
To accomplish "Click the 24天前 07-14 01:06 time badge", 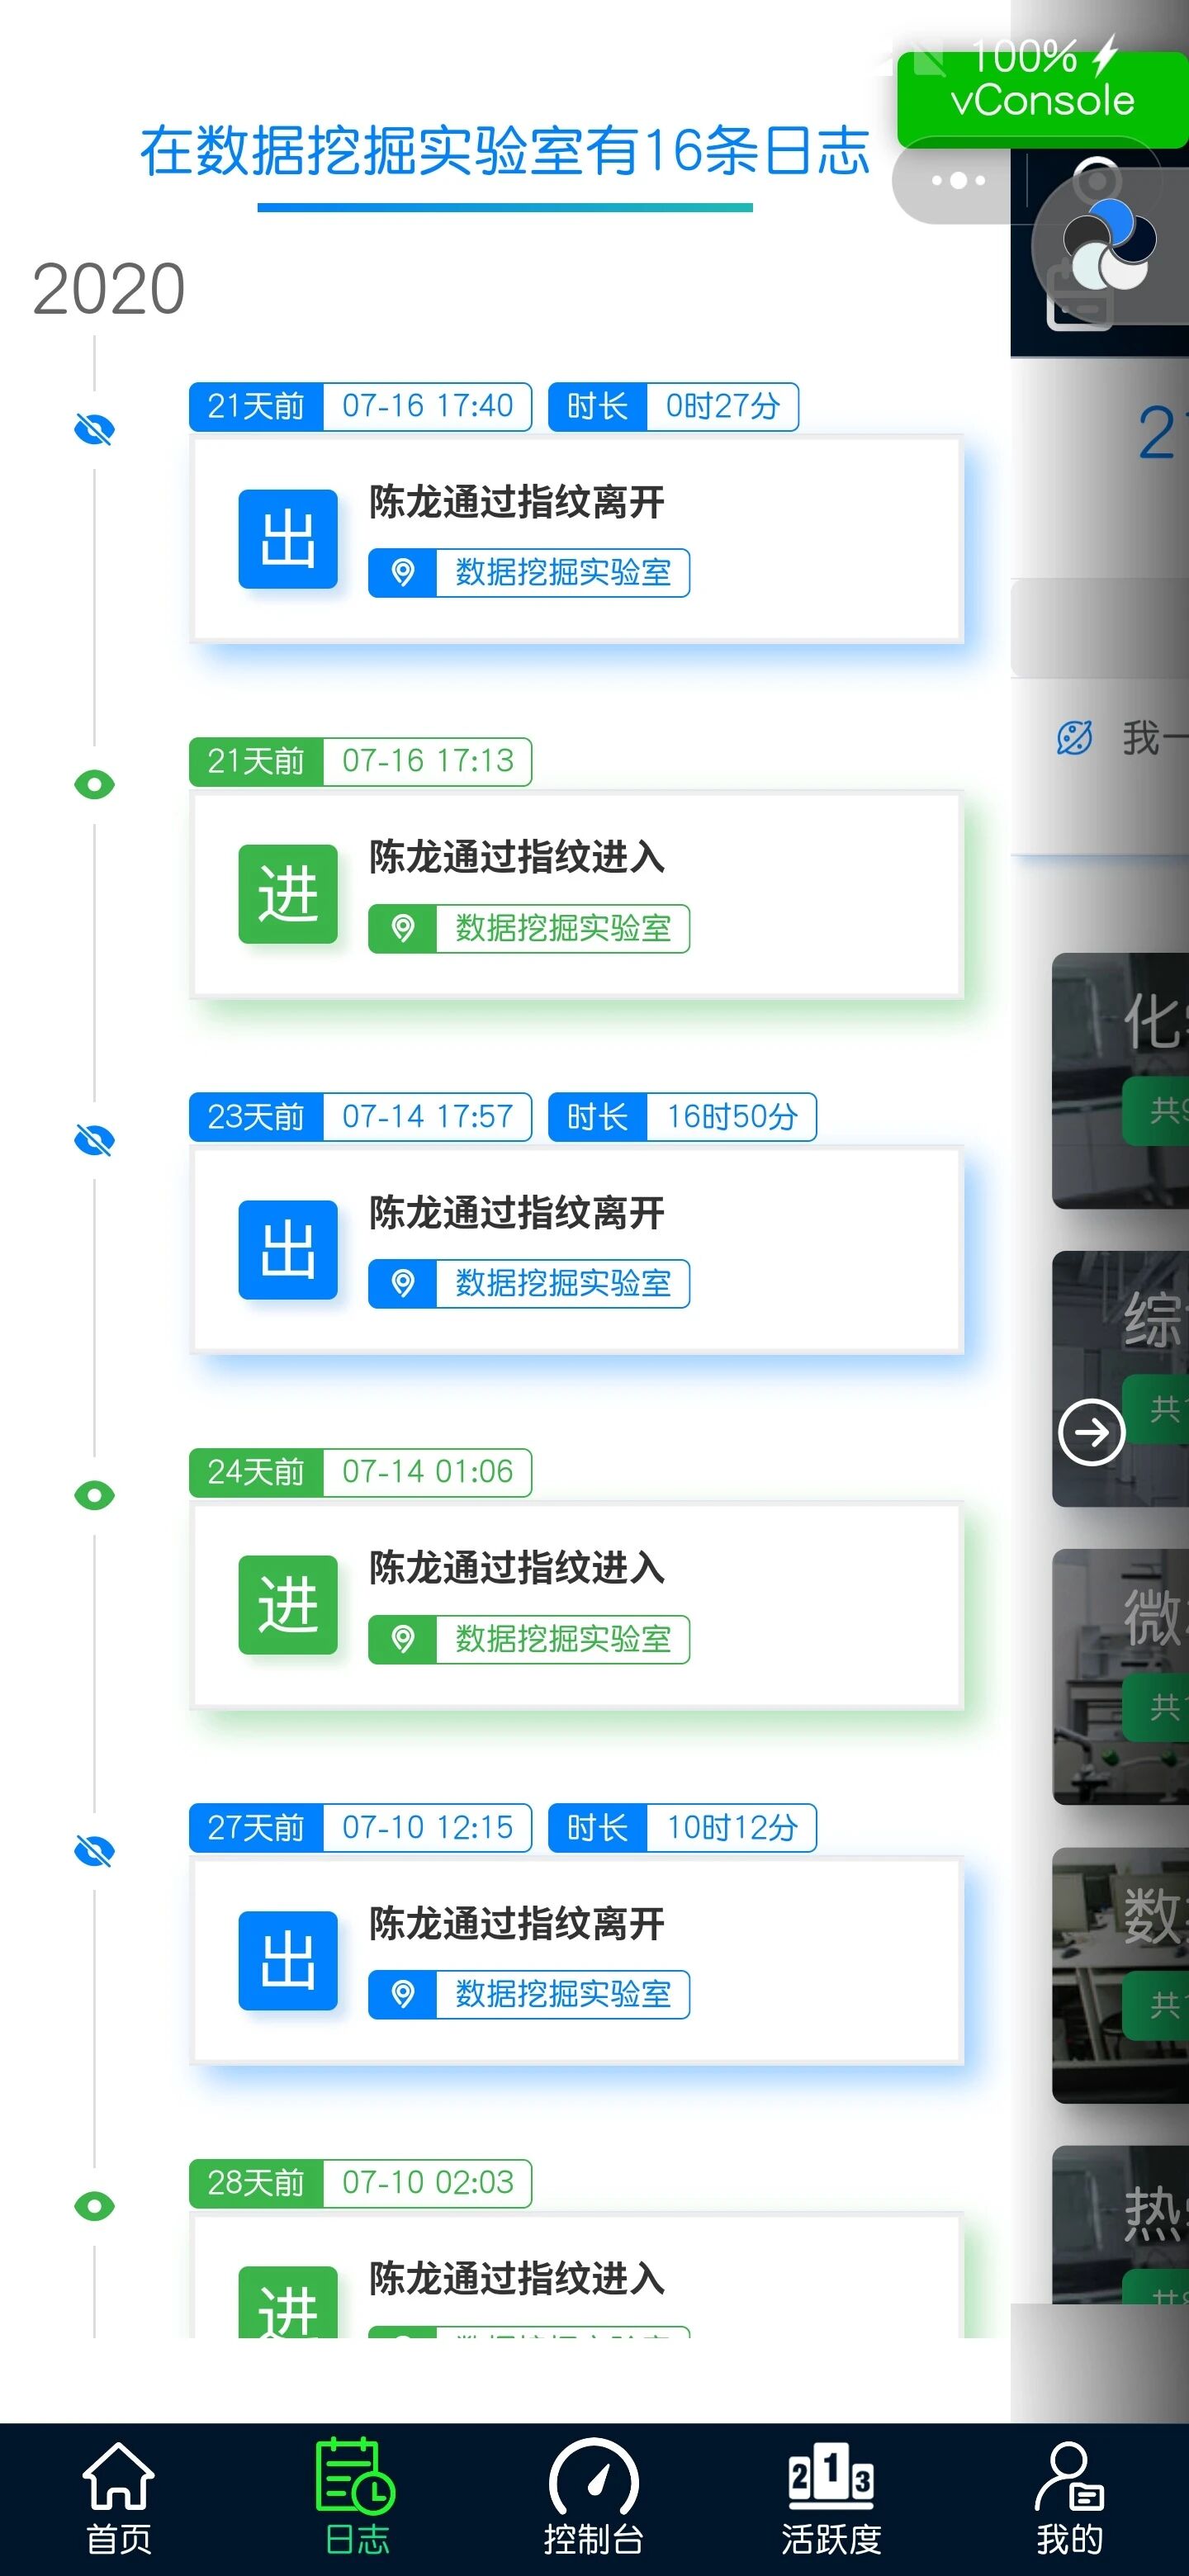I will pyautogui.click(x=360, y=1472).
